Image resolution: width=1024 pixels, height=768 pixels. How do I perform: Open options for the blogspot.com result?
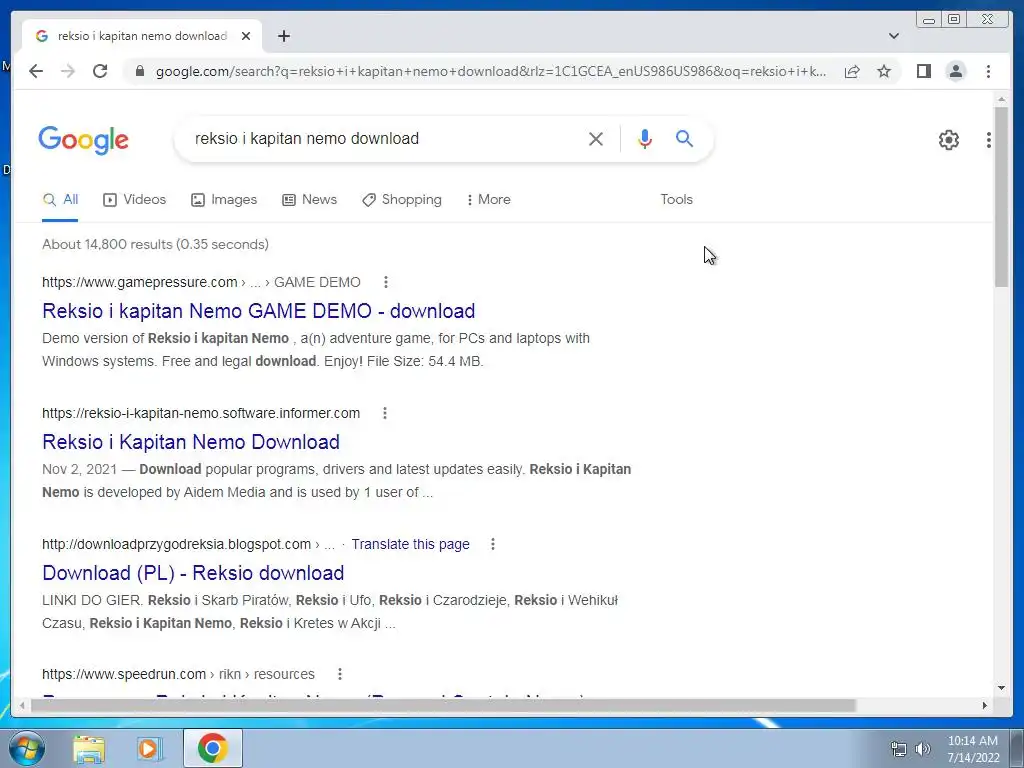[x=493, y=544]
